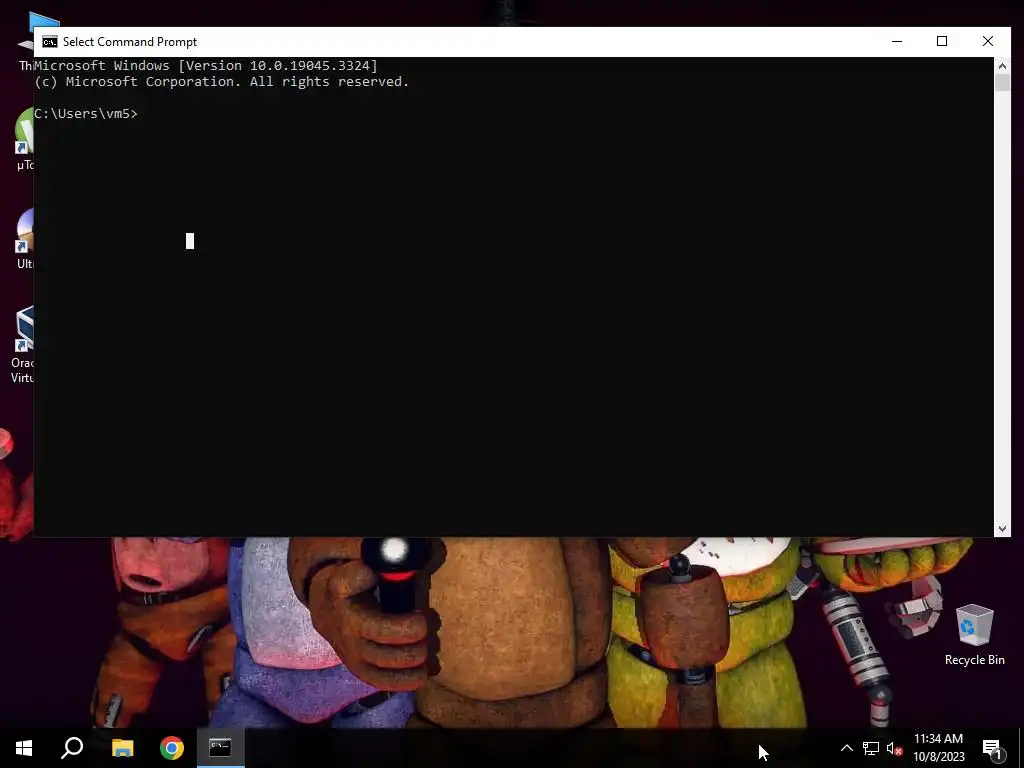Click the 'Microsoft Windows [Version 10.0.19045.3324]' line
Image resolution: width=1024 pixels, height=768 pixels.
coord(206,65)
